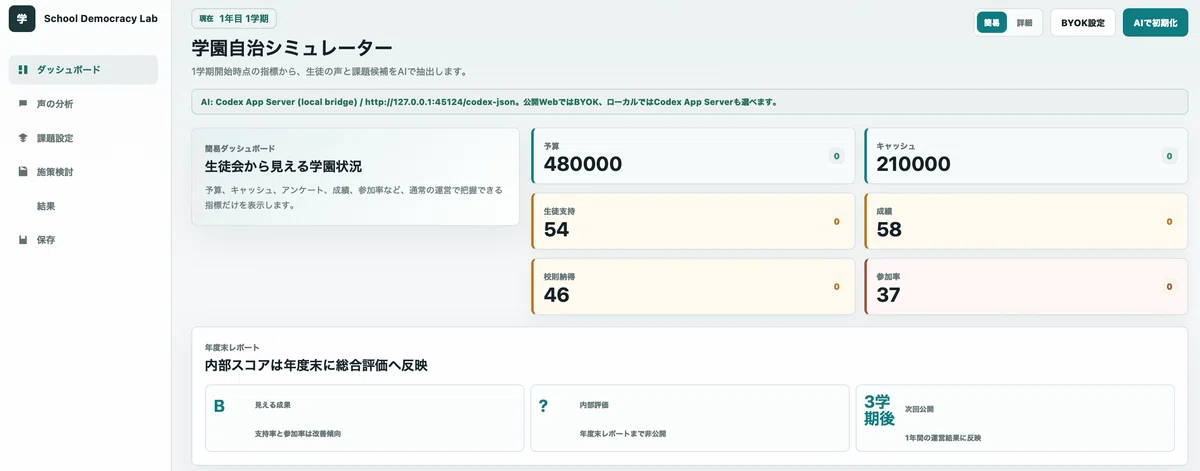This screenshot has height=471, width=1200.
Task: Select the 参加率 value 37
Action: tap(888, 295)
